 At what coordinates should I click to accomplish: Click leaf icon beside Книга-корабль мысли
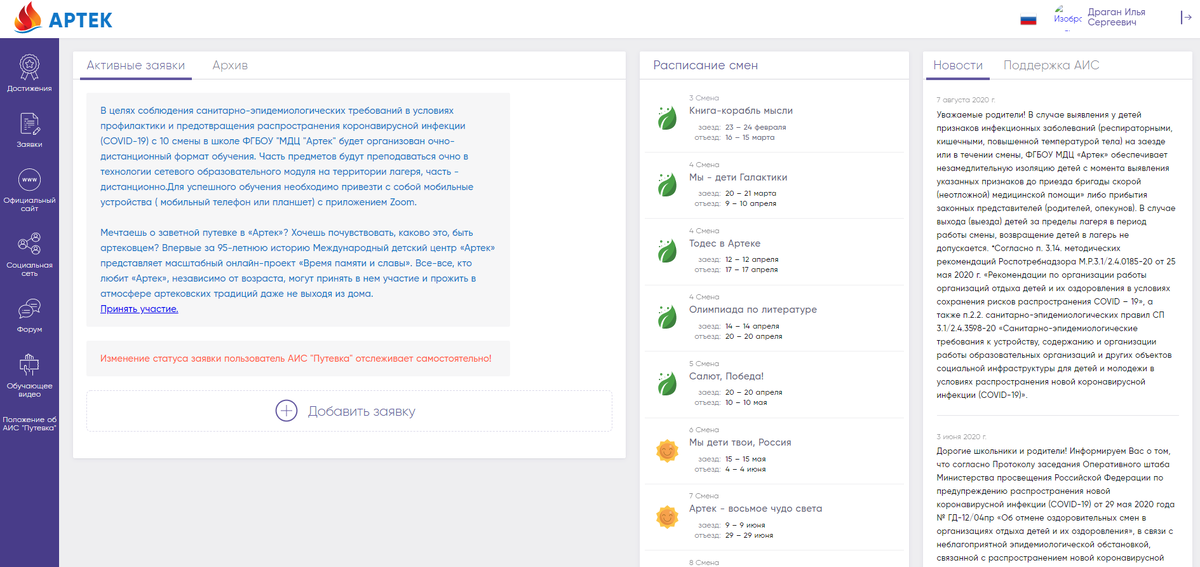pos(666,116)
